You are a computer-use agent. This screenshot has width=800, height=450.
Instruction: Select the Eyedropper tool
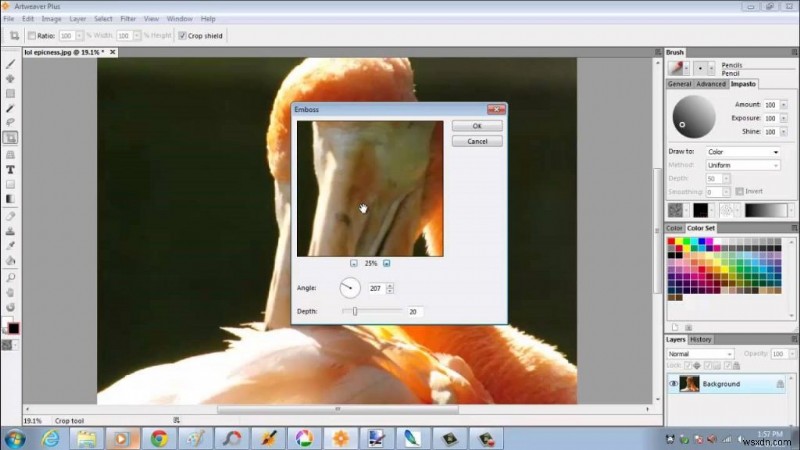[x=10, y=246]
